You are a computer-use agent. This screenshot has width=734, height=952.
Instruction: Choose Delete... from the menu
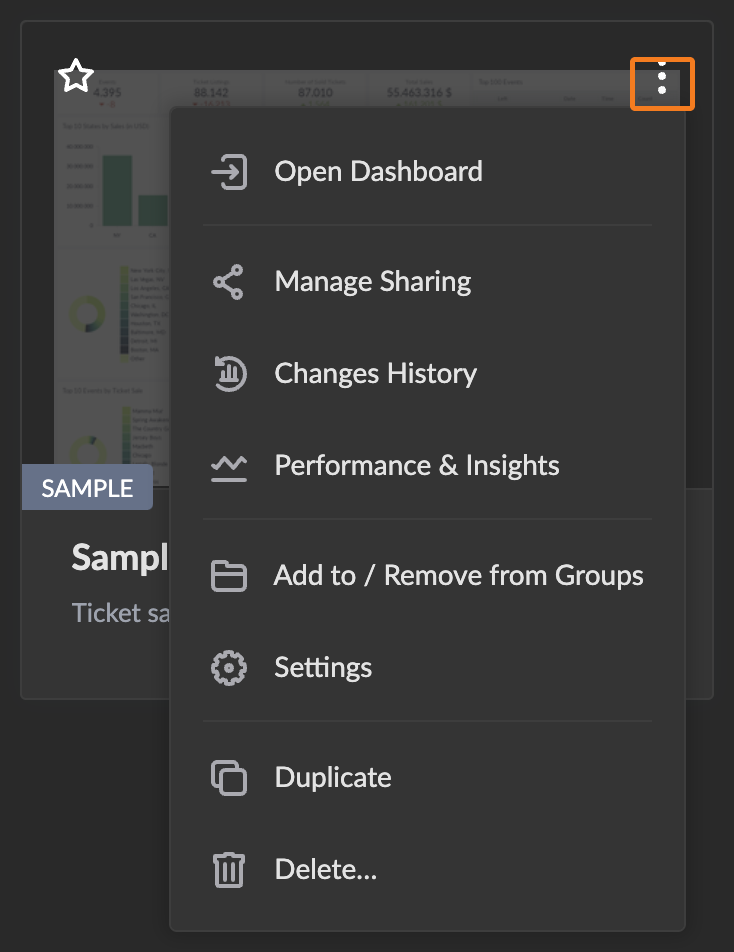click(427, 870)
